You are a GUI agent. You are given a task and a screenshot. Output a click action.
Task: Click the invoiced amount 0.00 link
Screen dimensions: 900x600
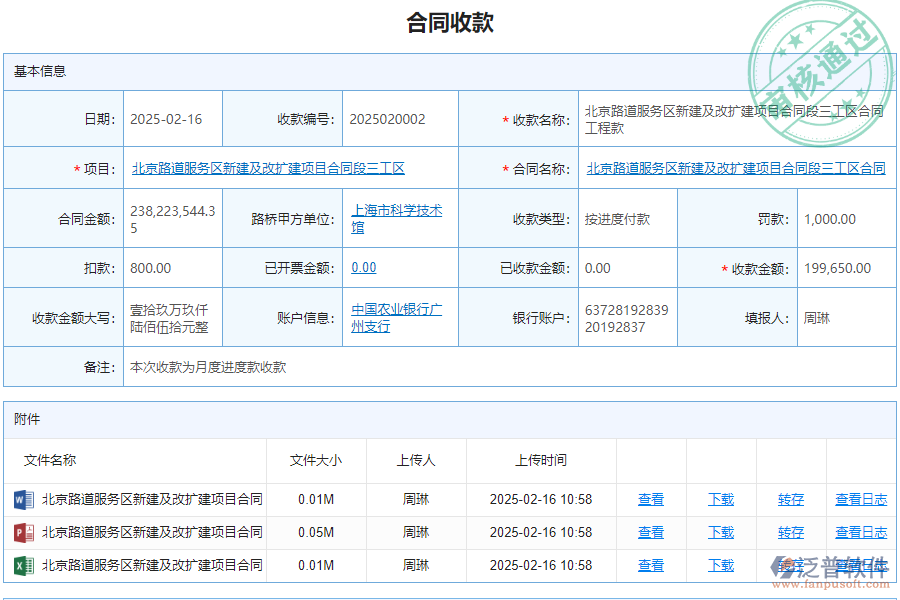pos(363,267)
